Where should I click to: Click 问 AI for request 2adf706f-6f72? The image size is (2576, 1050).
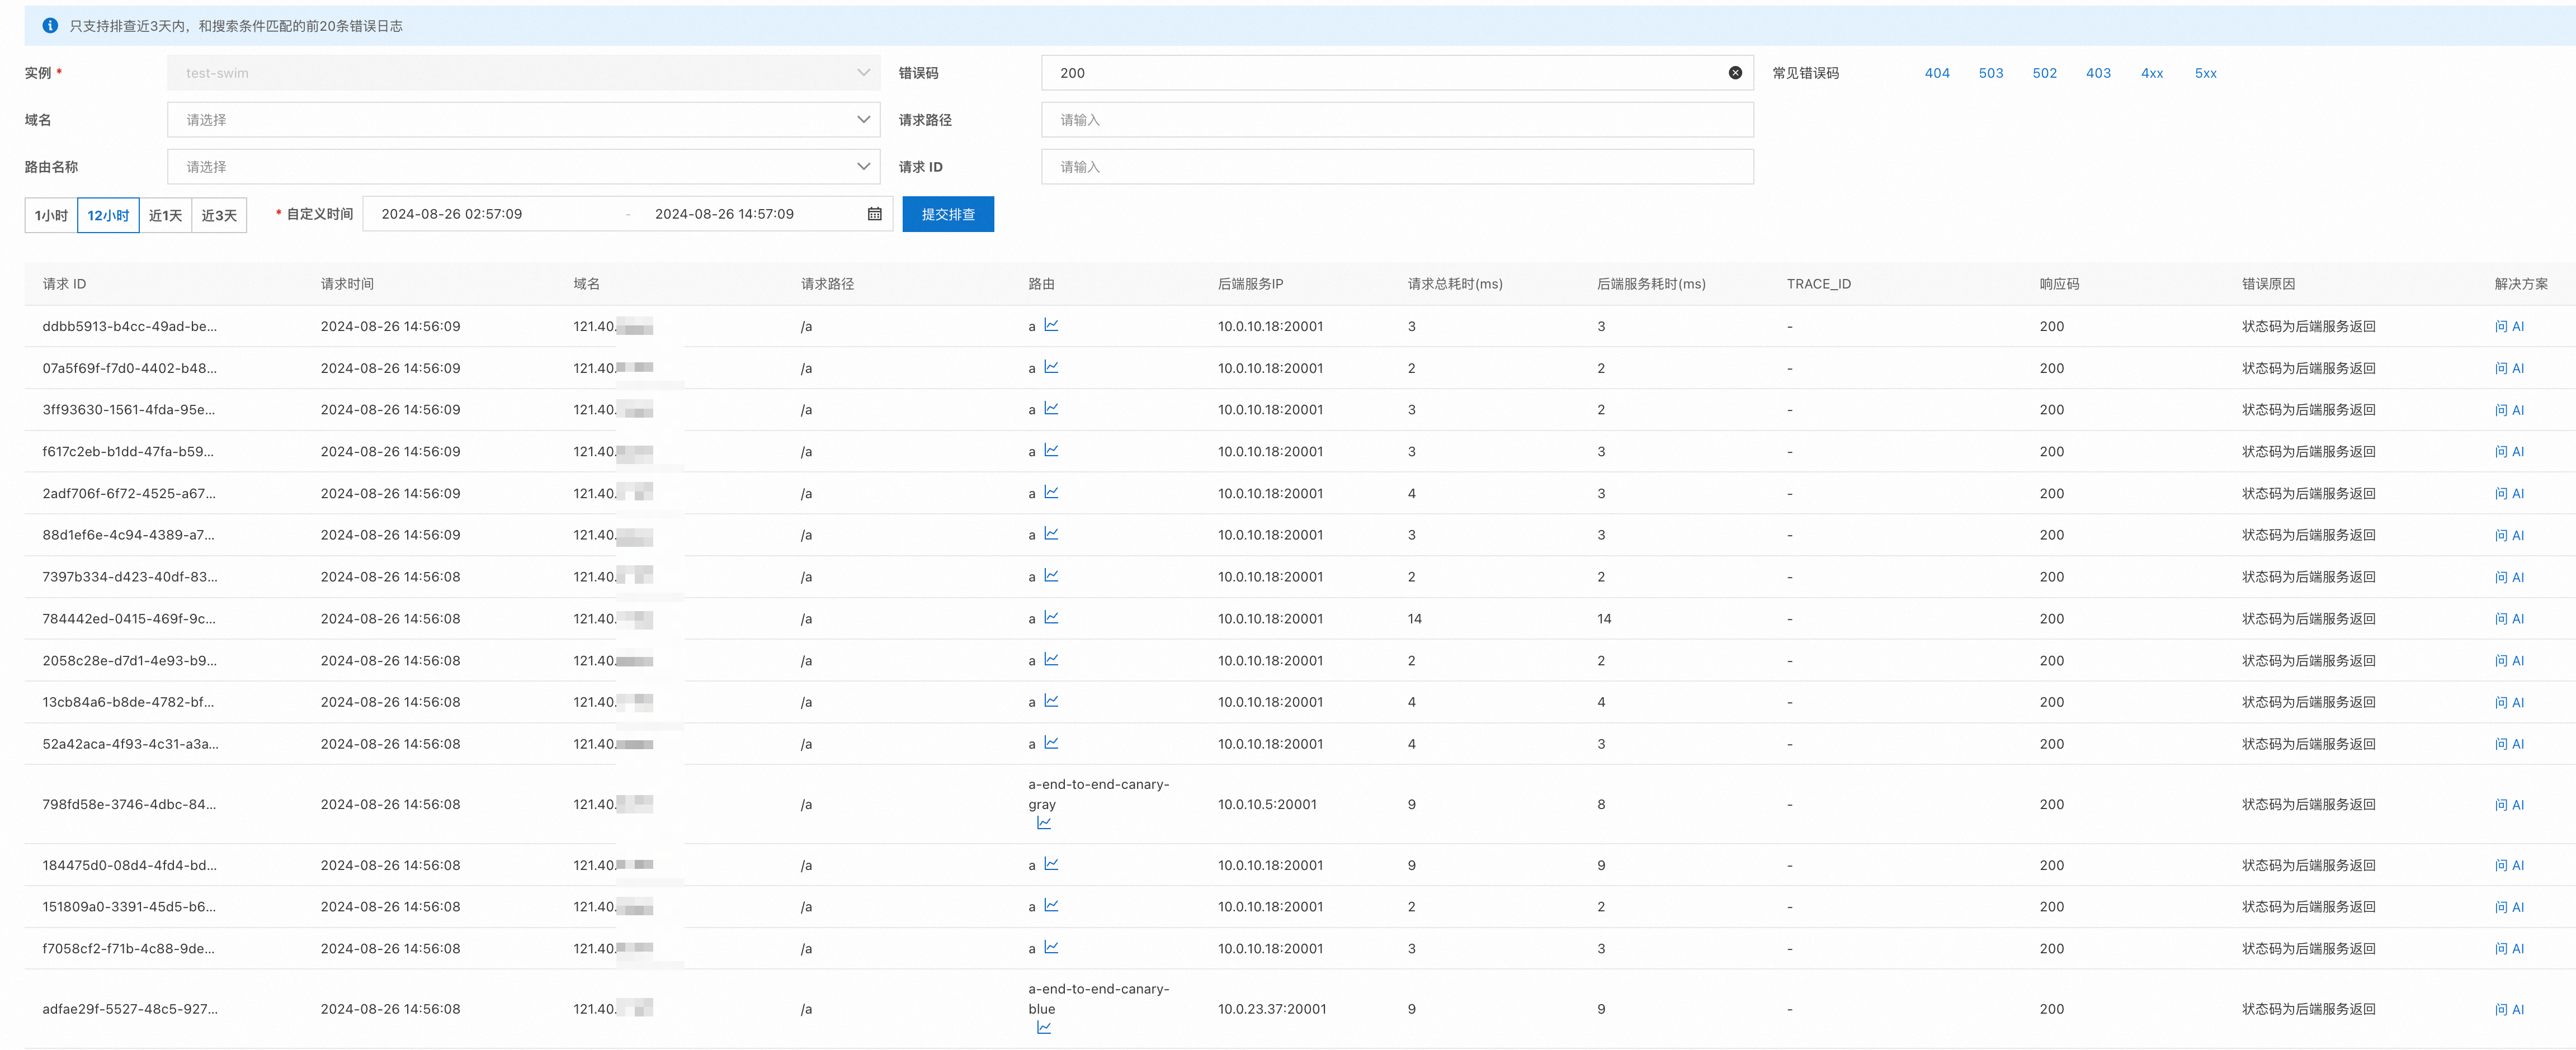[x=2509, y=494]
